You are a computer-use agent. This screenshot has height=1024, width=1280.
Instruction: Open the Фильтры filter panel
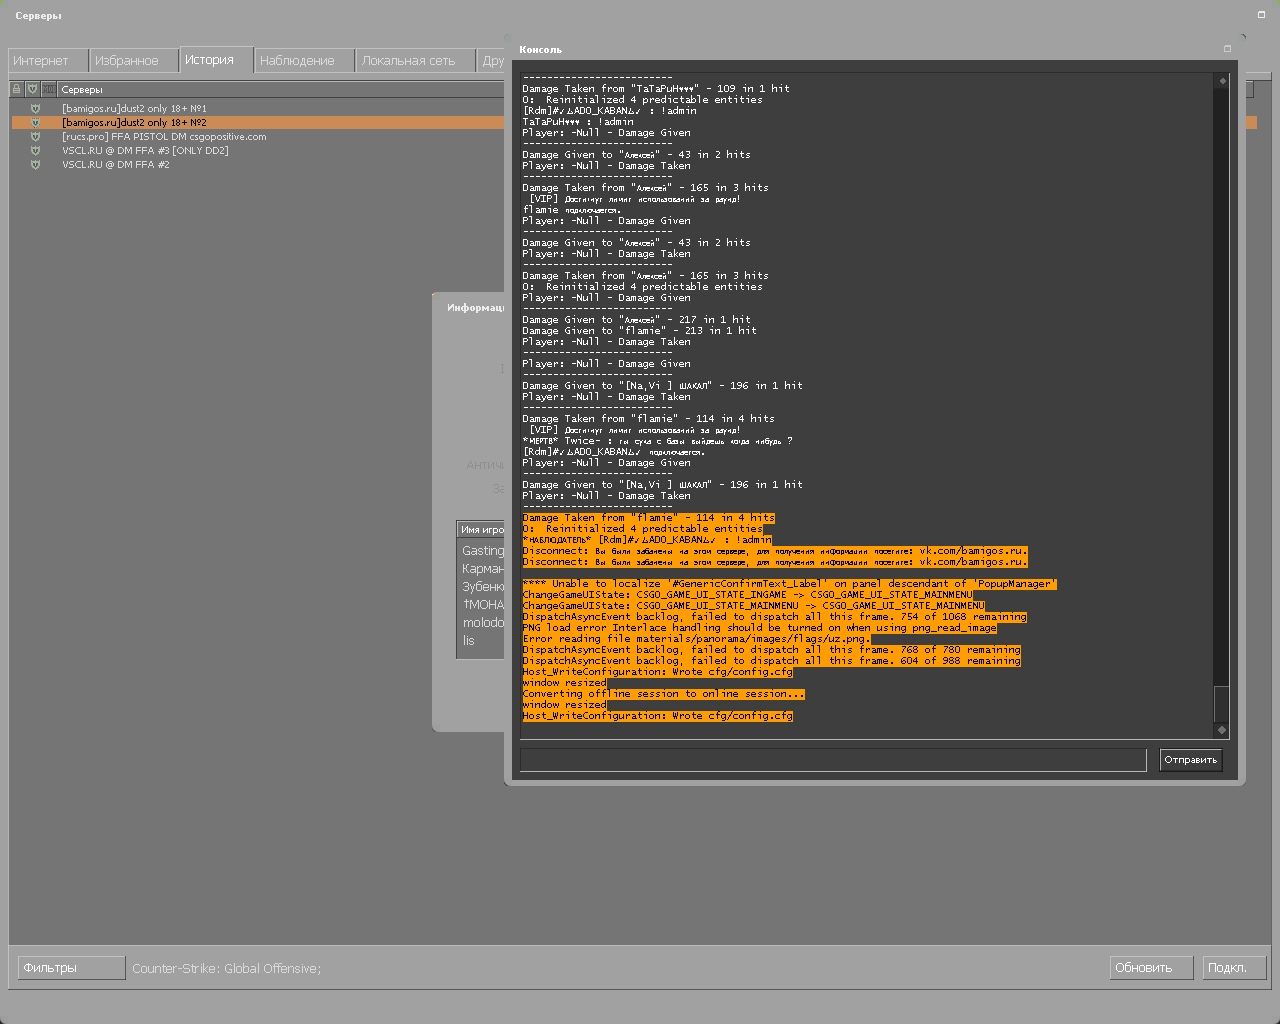pyautogui.click(x=71, y=968)
